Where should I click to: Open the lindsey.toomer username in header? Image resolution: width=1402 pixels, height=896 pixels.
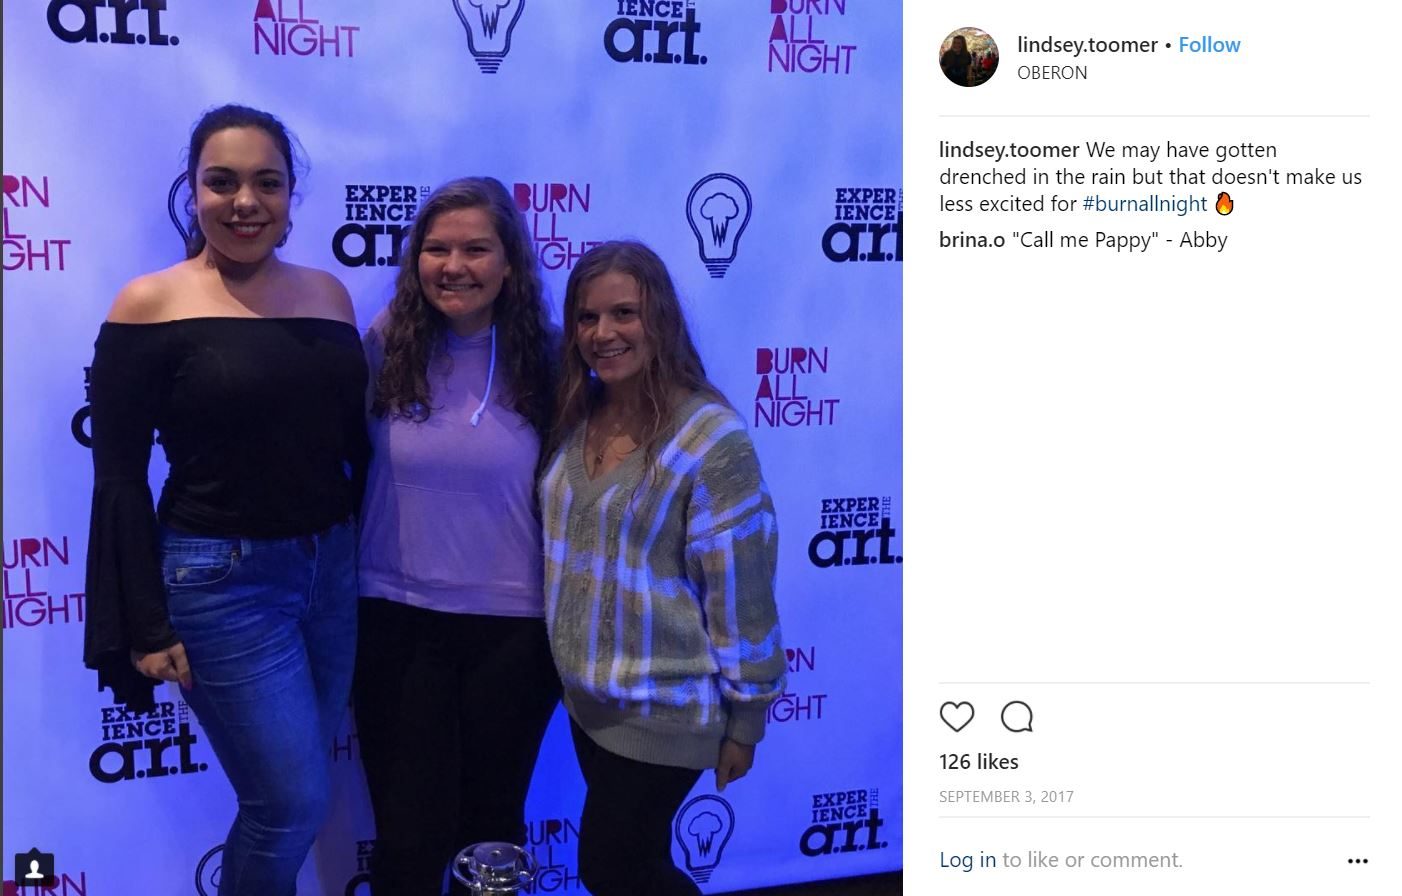[x=1087, y=45]
